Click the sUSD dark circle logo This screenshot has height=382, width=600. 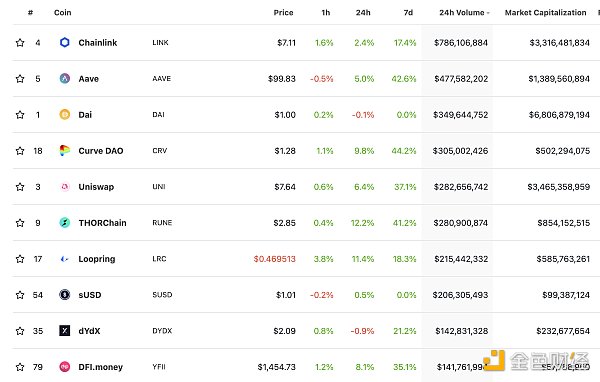pyautogui.click(x=65, y=295)
